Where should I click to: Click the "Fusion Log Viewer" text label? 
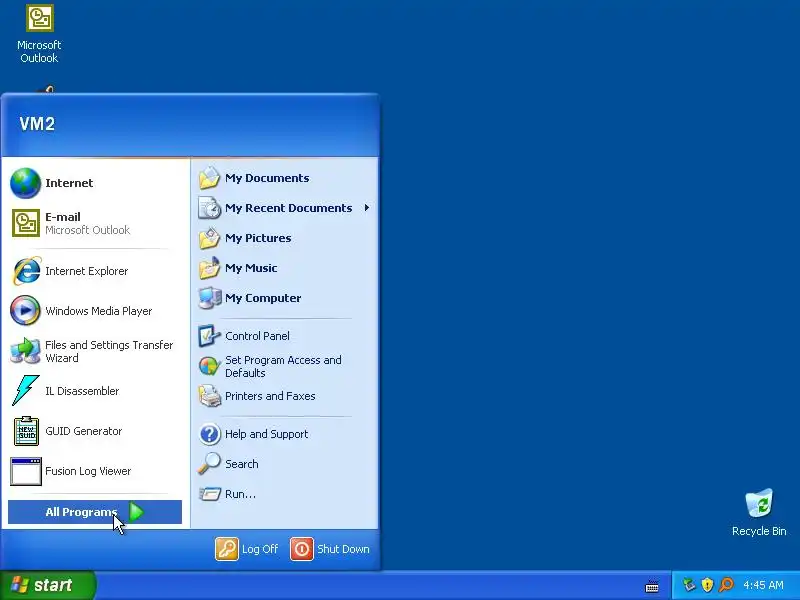(x=88, y=471)
